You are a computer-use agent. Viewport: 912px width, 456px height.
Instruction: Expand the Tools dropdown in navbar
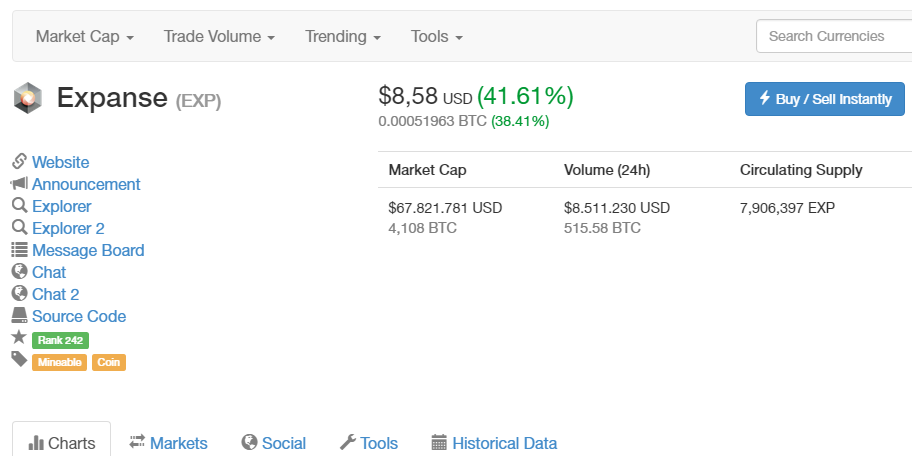437,37
